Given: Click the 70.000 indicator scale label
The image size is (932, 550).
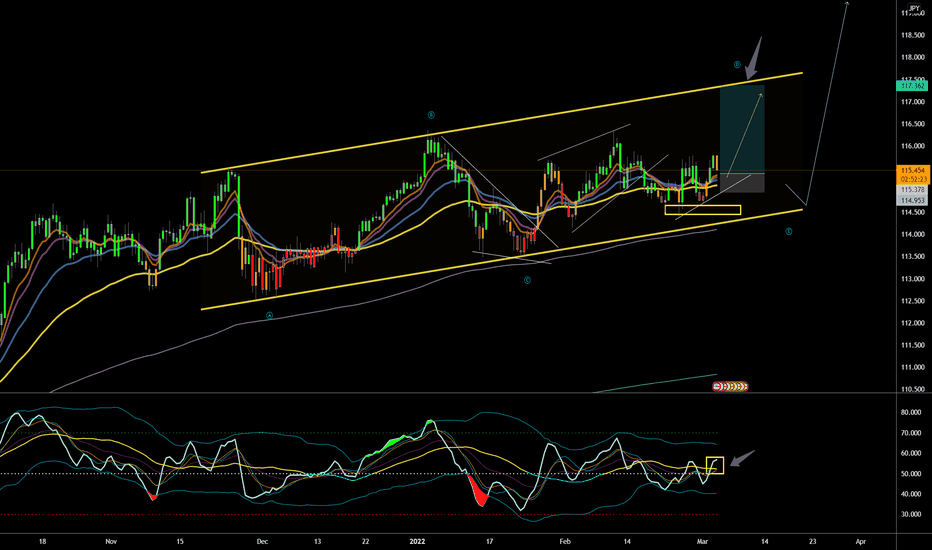Looking at the screenshot, I should click(x=911, y=433).
